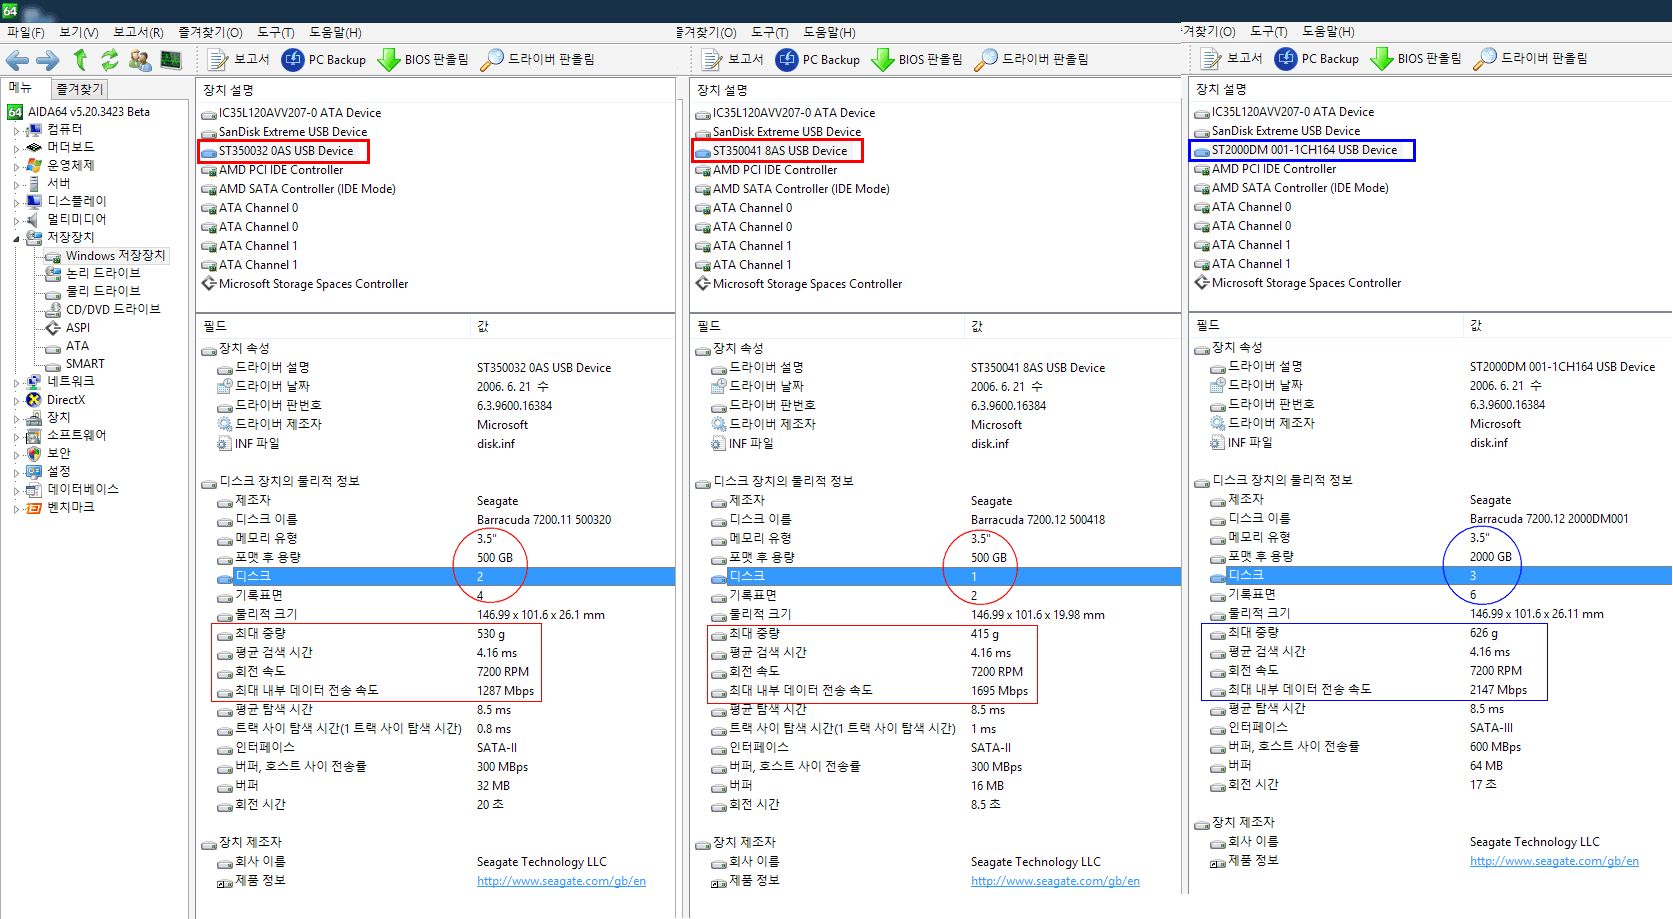Select the ASPI diamond icon
The height and width of the screenshot is (919, 1673).
[x=53, y=327]
